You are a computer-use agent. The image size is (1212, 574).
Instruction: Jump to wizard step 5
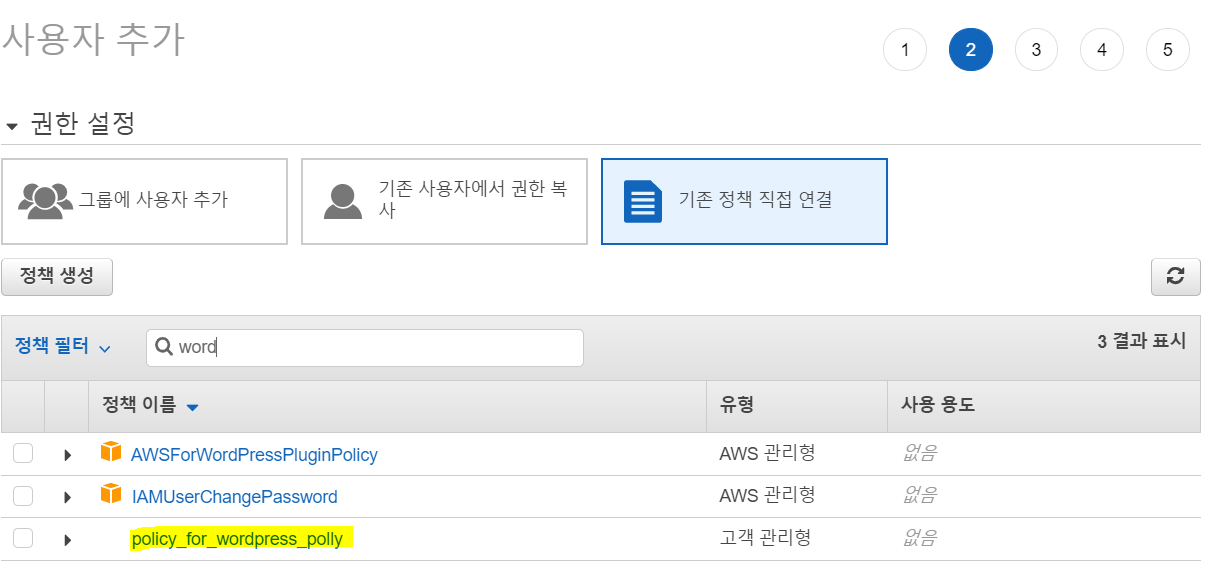[1167, 50]
